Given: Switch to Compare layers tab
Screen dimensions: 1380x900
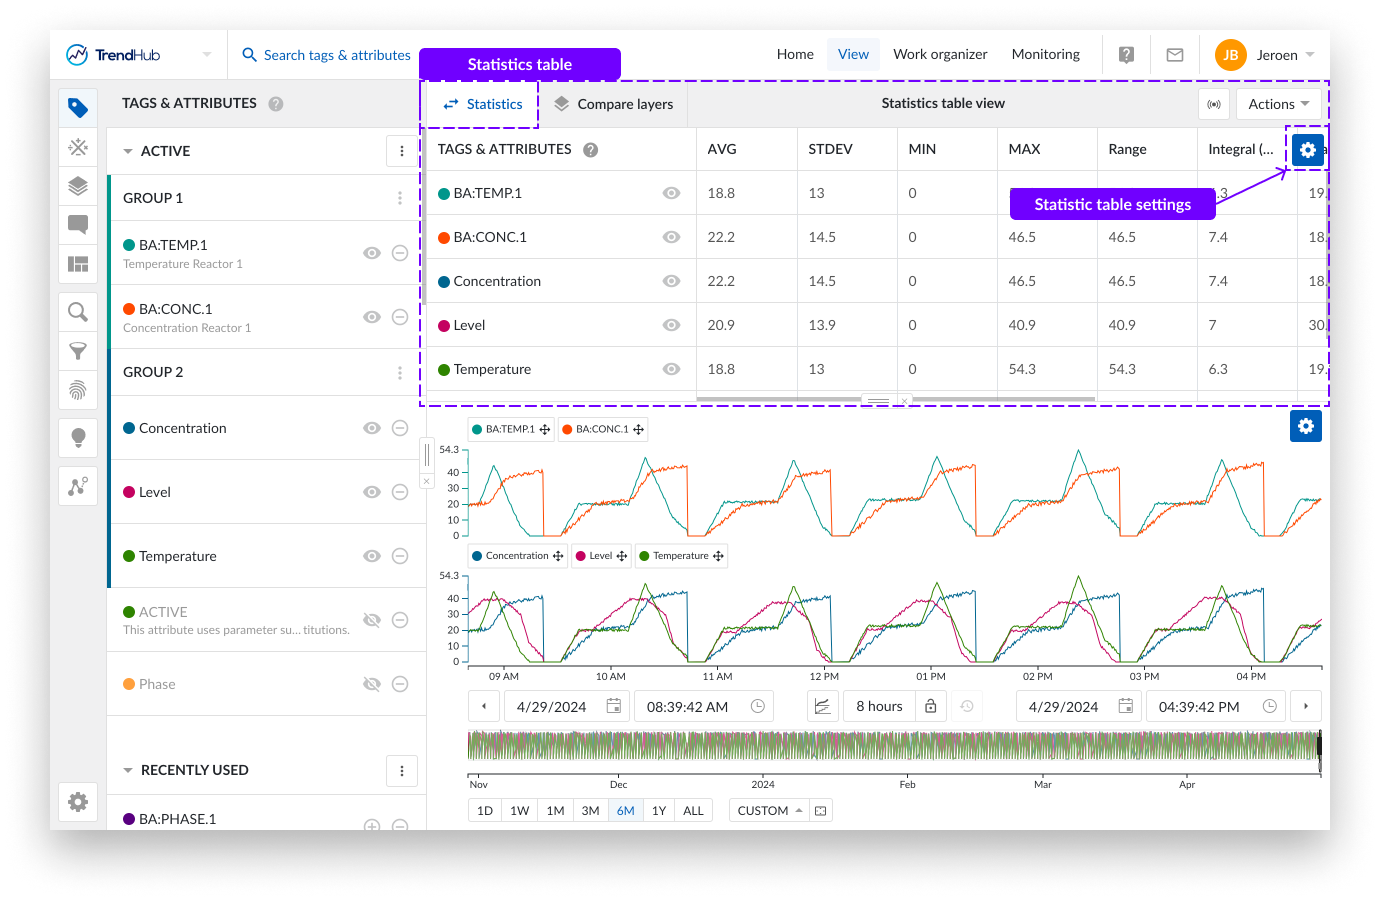Looking at the screenshot, I should click(x=614, y=104).
